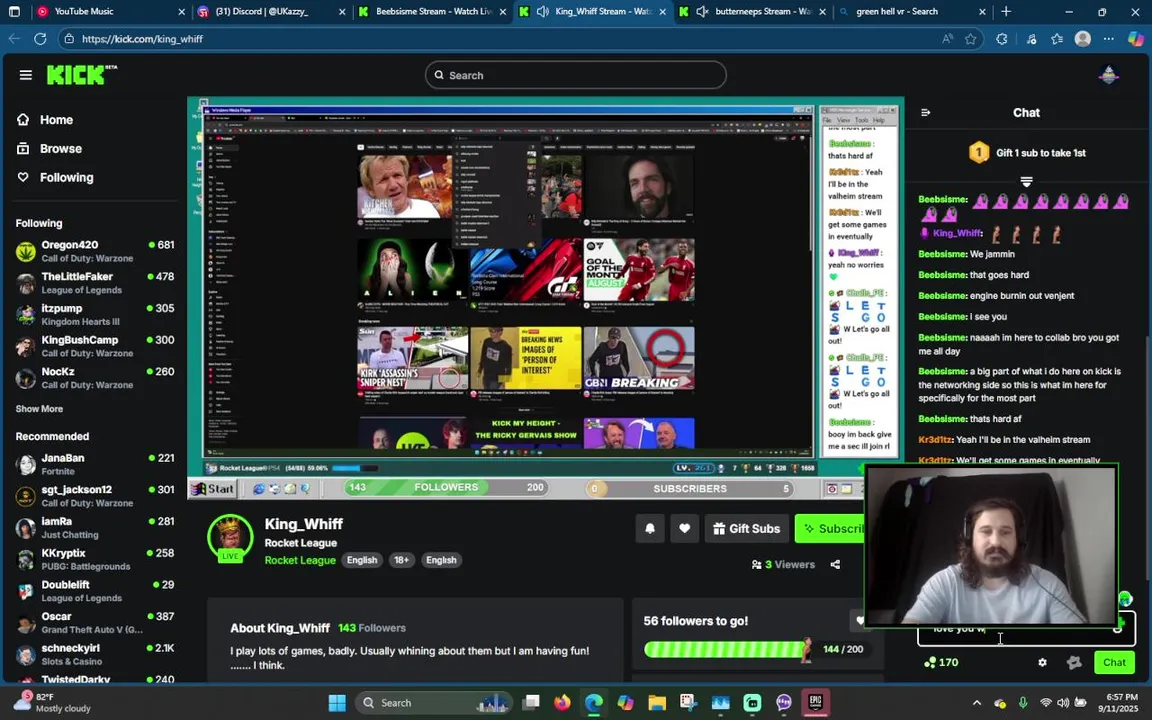Screen dimensions: 1152x720
Task: Switch to the butterneeps Stream tab
Action: (x=753, y=12)
